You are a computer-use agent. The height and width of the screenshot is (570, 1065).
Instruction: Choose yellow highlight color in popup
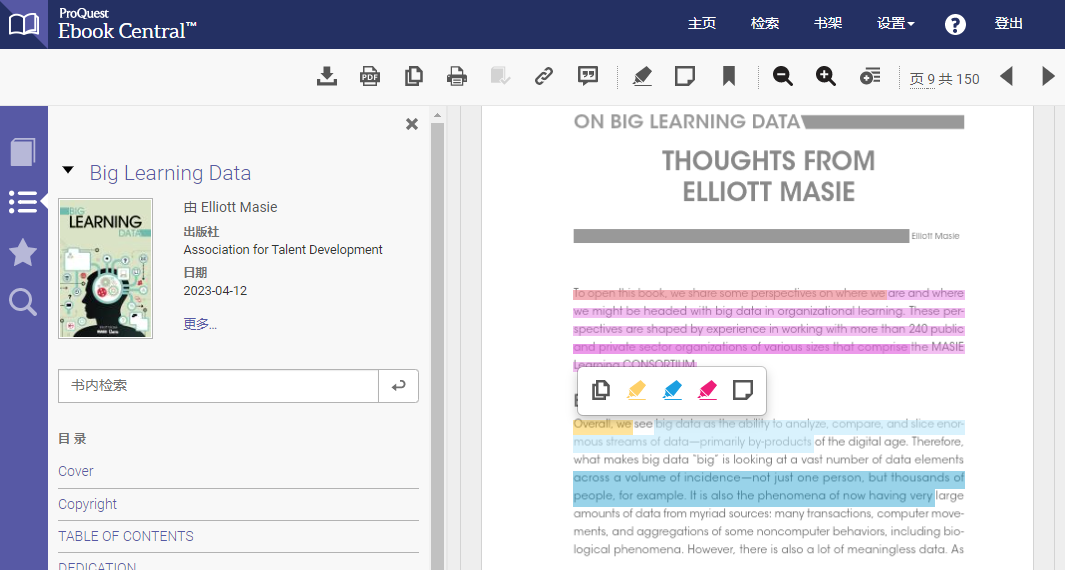click(x=636, y=390)
